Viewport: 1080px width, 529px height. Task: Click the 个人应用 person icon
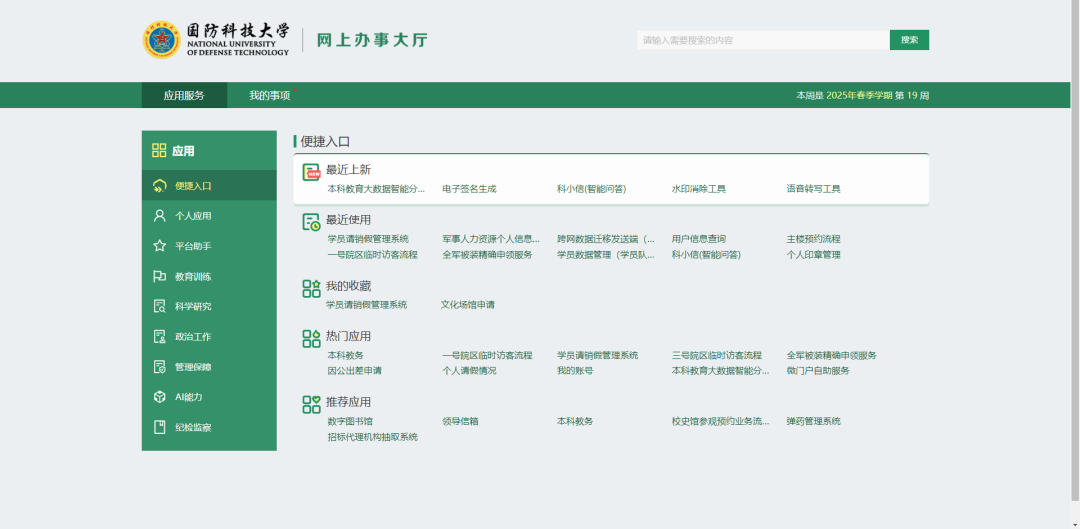[159, 216]
